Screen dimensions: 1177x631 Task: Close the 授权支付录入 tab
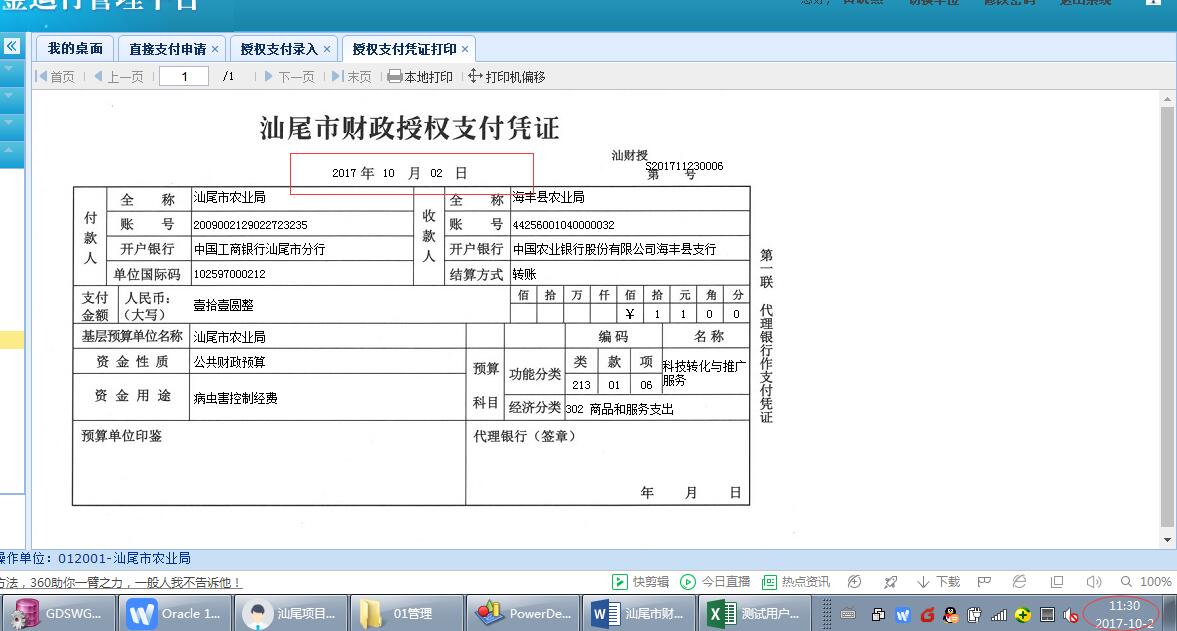(x=326, y=49)
